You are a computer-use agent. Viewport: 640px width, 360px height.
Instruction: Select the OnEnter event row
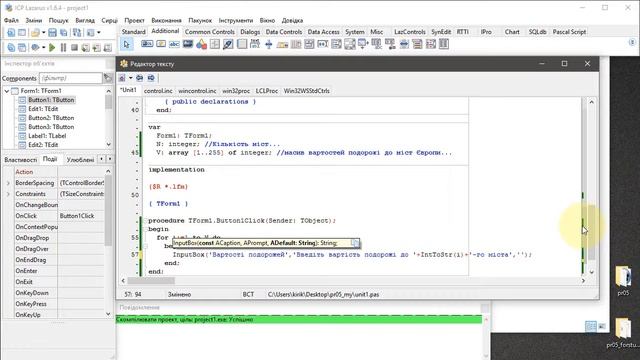pyautogui.click(x=53, y=271)
